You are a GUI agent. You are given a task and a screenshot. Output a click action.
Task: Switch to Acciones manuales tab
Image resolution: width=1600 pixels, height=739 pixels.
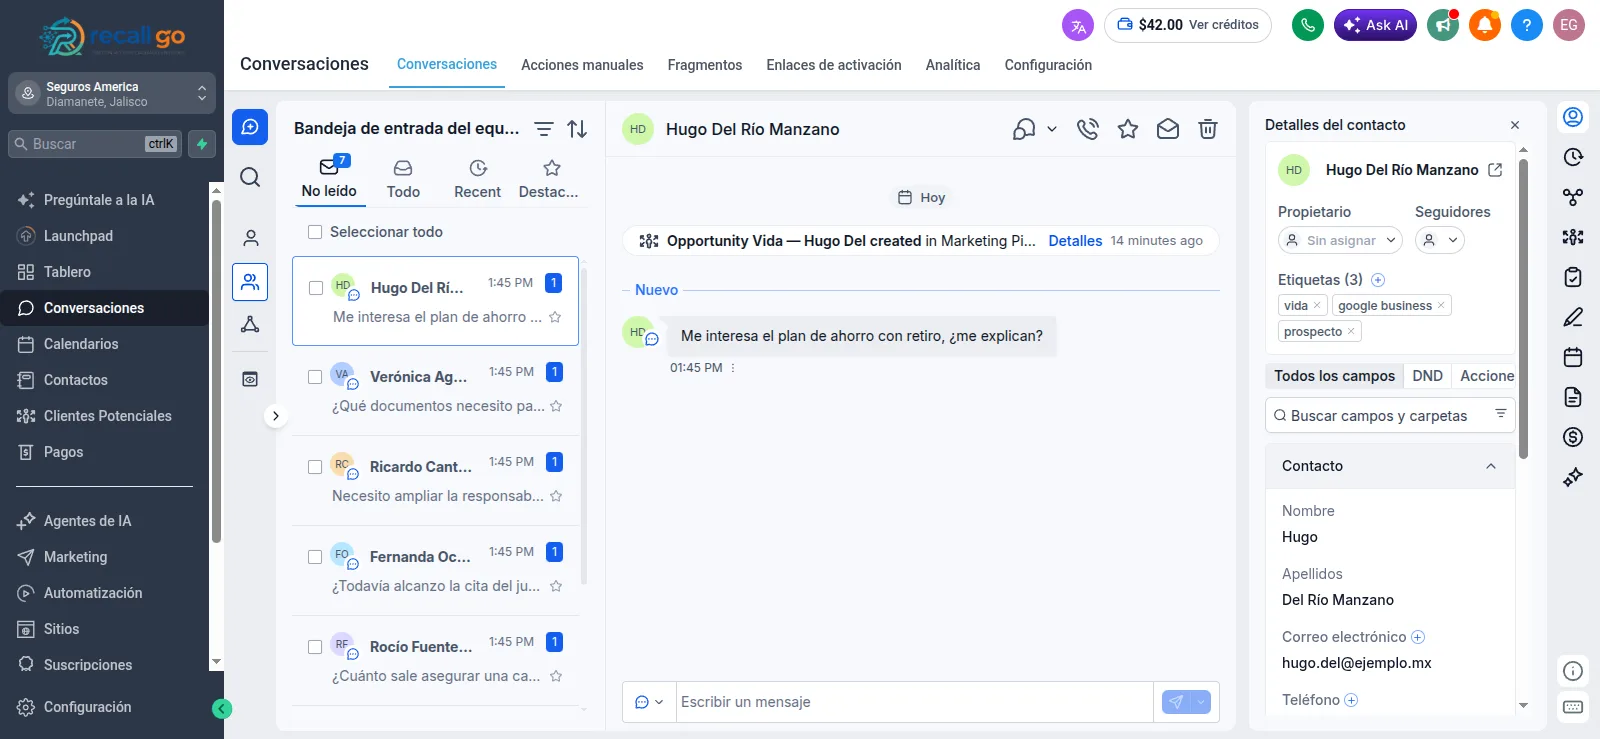(582, 65)
